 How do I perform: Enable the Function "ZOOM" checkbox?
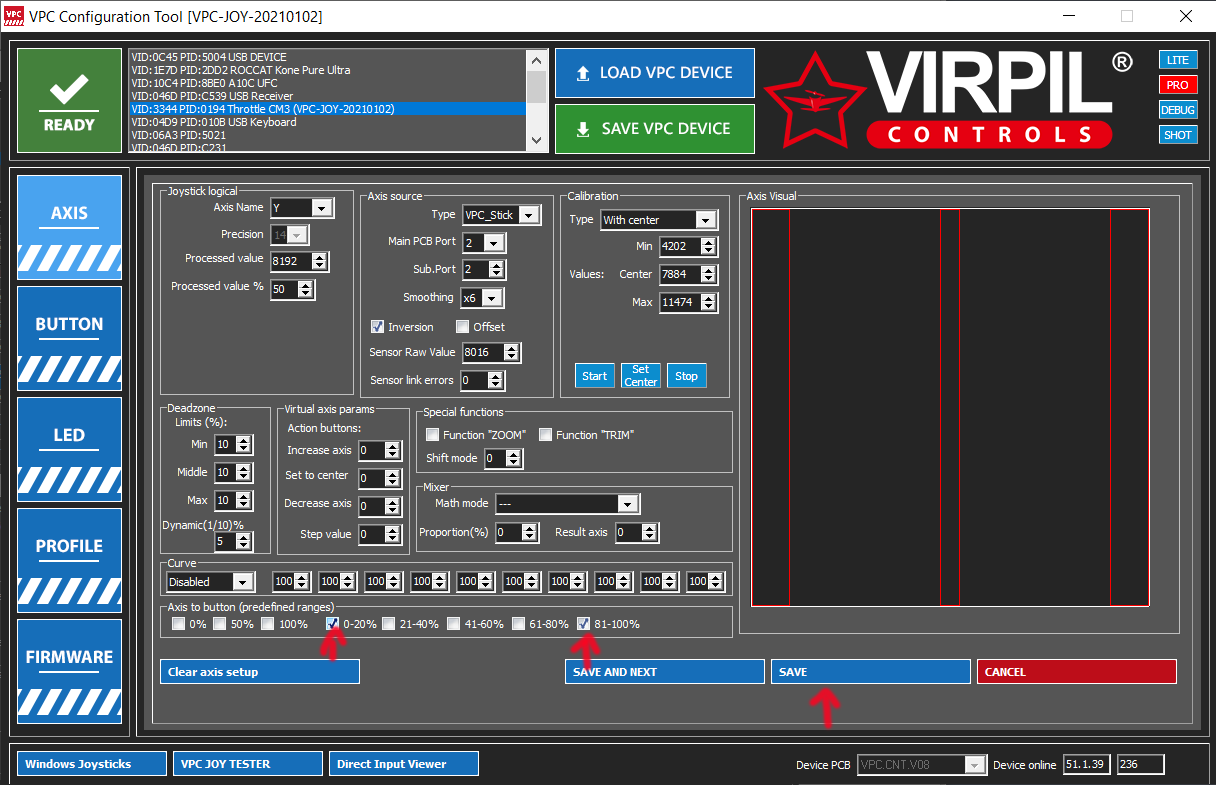click(432, 434)
